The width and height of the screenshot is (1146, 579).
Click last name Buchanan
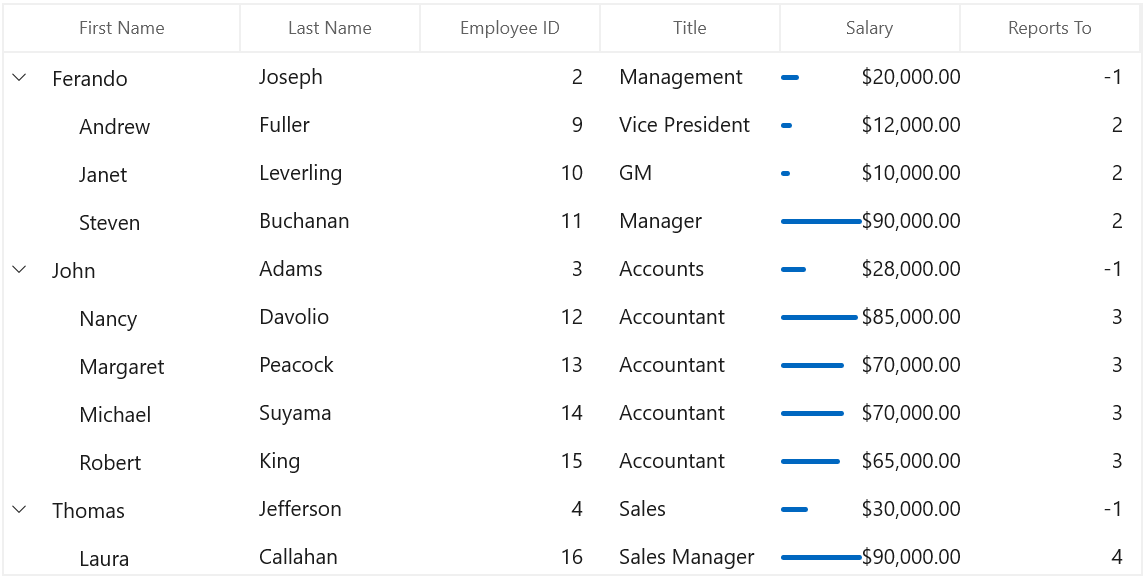304,221
